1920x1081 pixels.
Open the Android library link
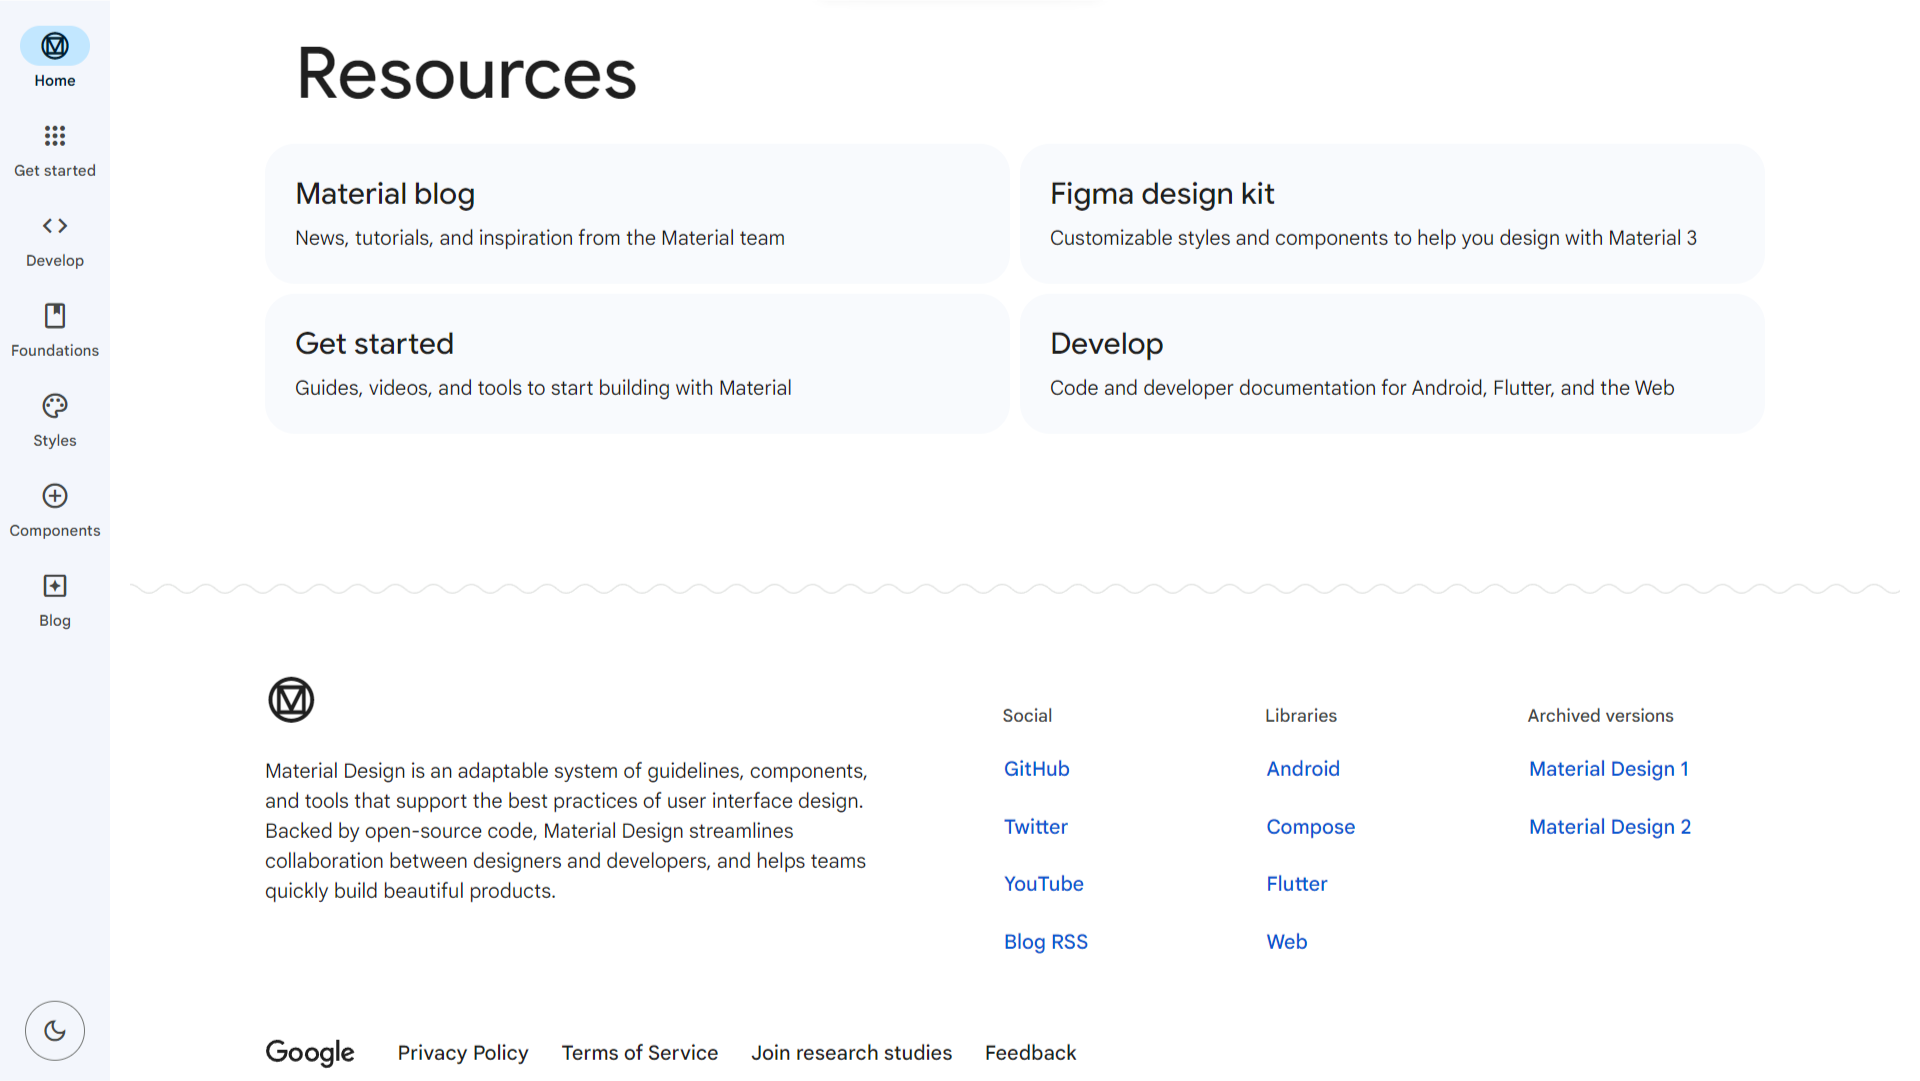1303,769
